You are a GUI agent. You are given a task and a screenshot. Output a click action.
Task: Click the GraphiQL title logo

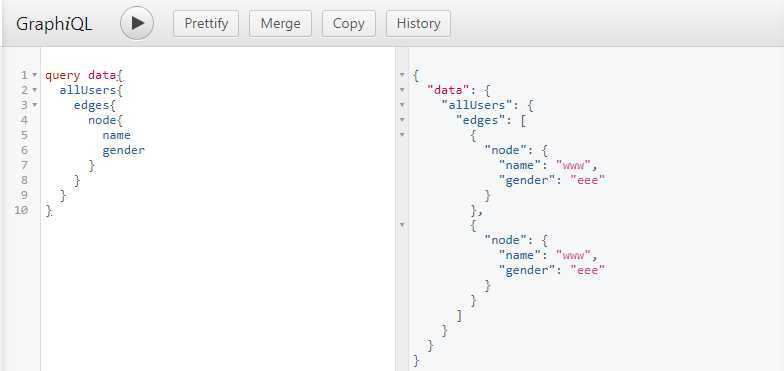(54, 24)
